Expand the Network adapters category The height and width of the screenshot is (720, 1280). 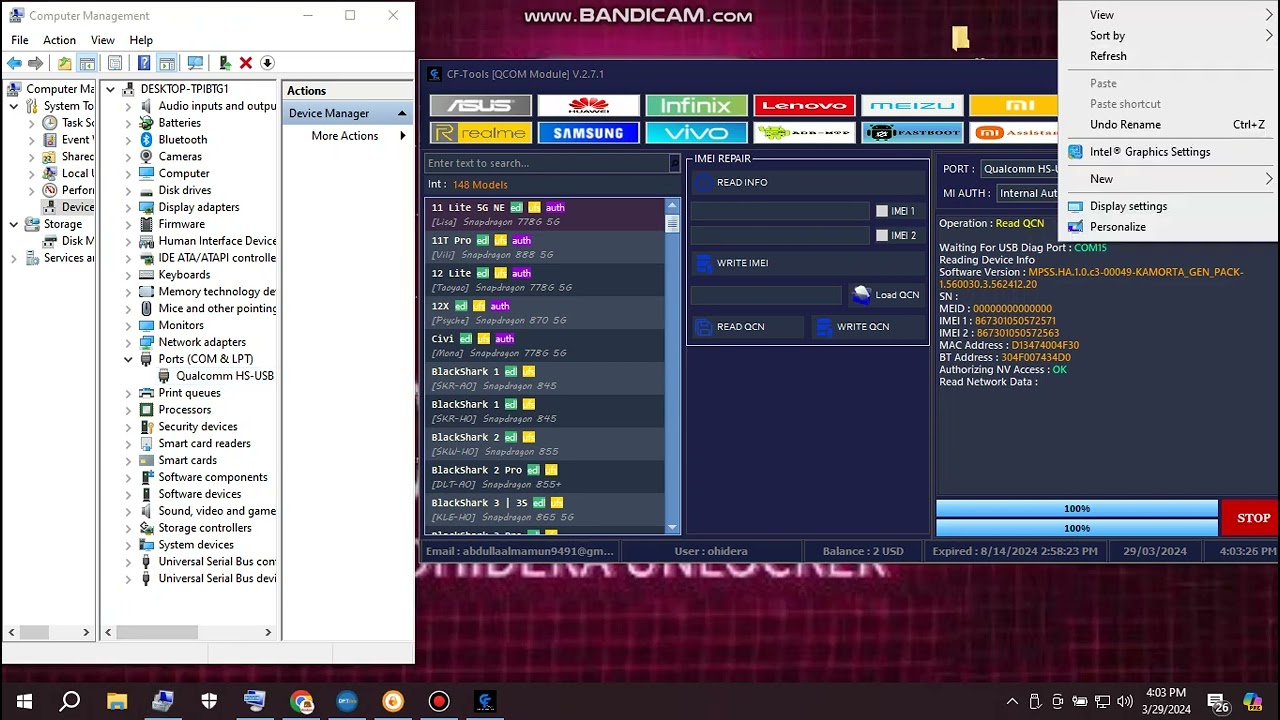click(128, 342)
